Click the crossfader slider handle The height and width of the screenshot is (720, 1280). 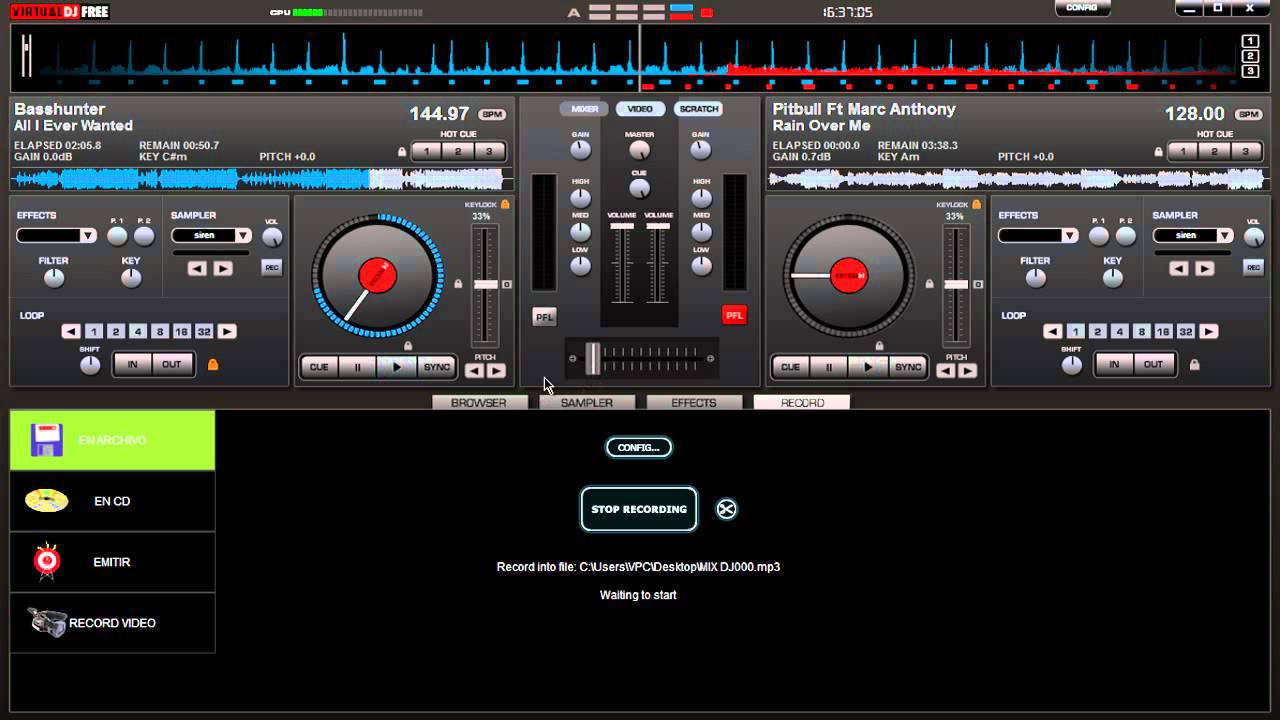(593, 359)
